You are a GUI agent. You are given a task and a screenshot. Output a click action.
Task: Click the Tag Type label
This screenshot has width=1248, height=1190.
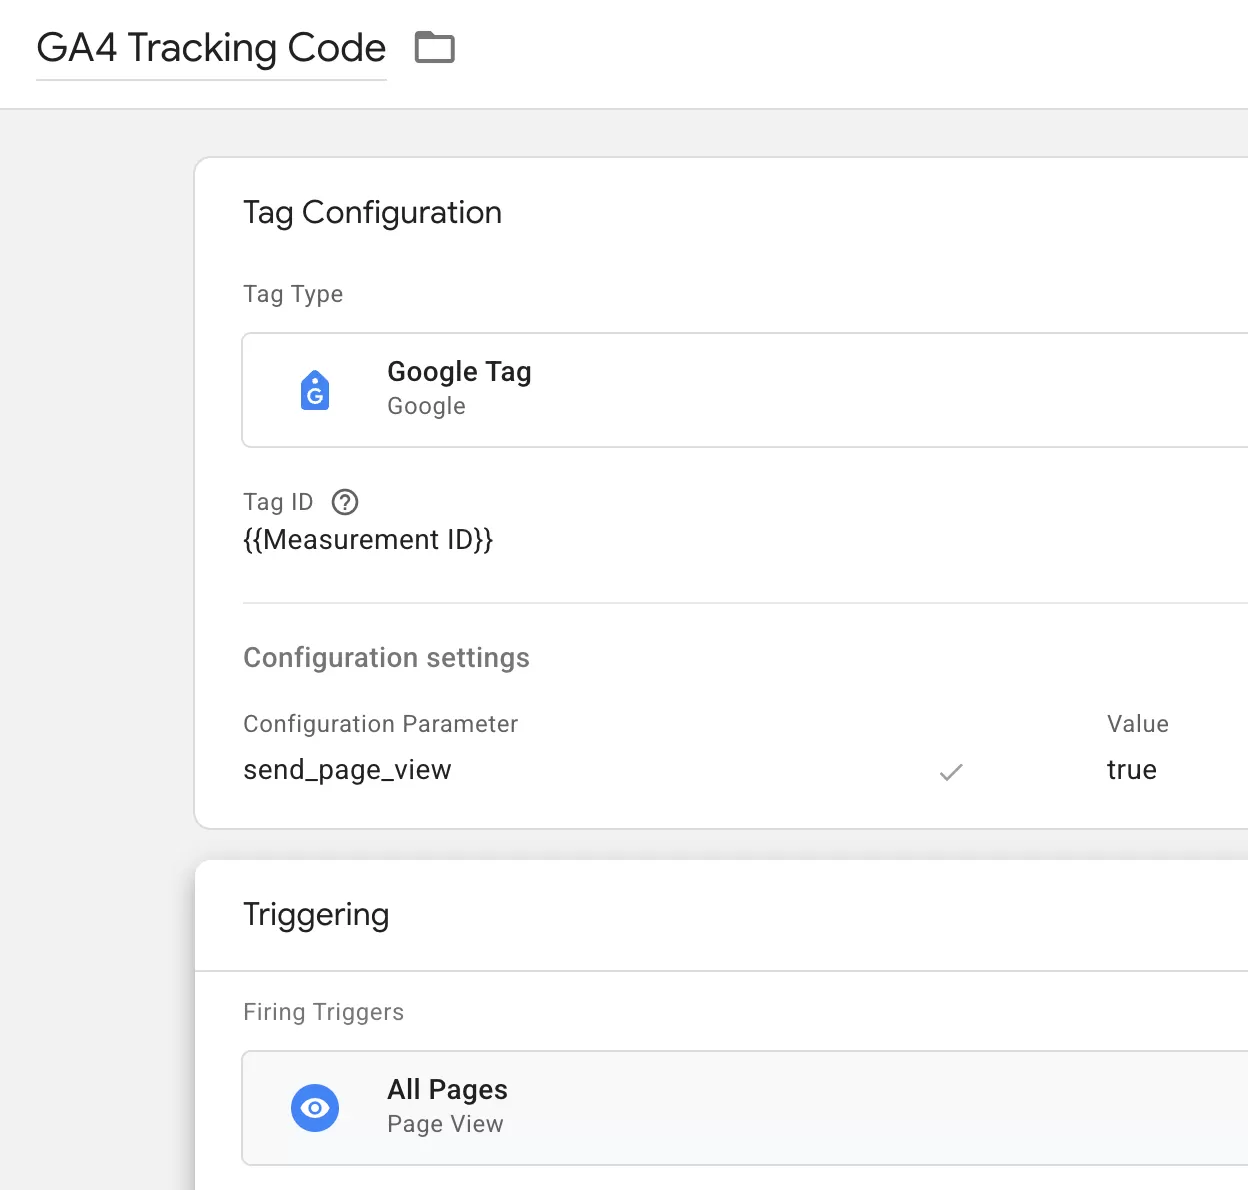tap(293, 294)
